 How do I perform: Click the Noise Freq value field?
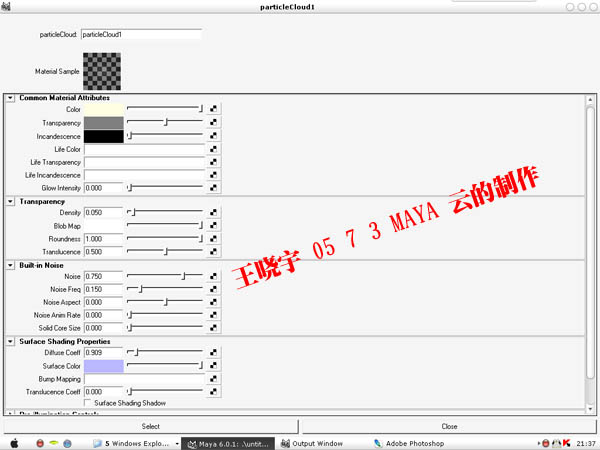[103, 289]
